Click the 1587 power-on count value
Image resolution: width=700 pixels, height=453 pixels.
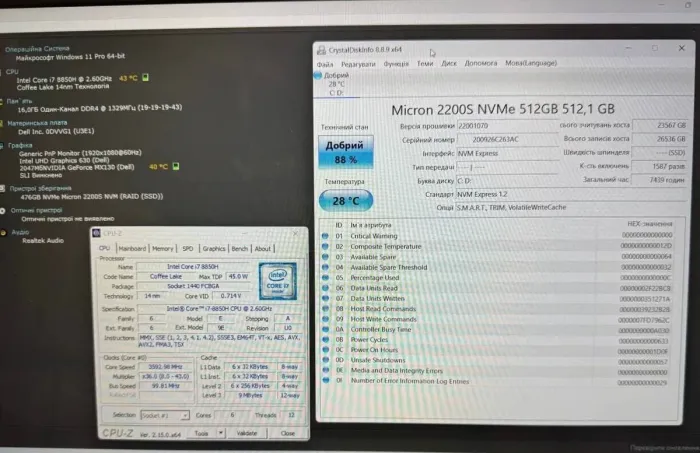(660, 166)
